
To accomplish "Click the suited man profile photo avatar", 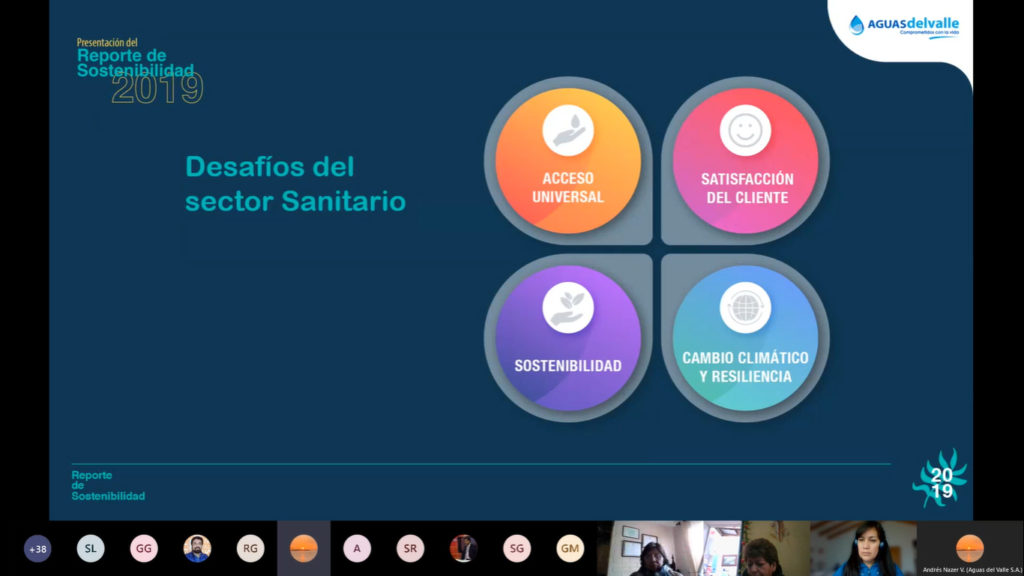I will pyautogui.click(x=463, y=548).
